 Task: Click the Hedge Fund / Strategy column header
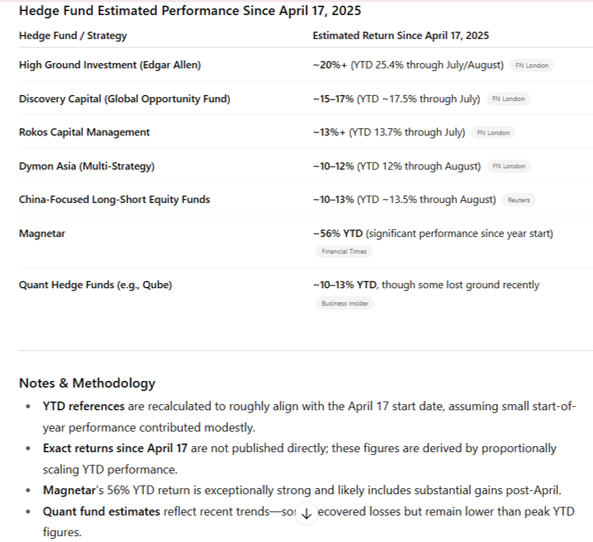73,36
